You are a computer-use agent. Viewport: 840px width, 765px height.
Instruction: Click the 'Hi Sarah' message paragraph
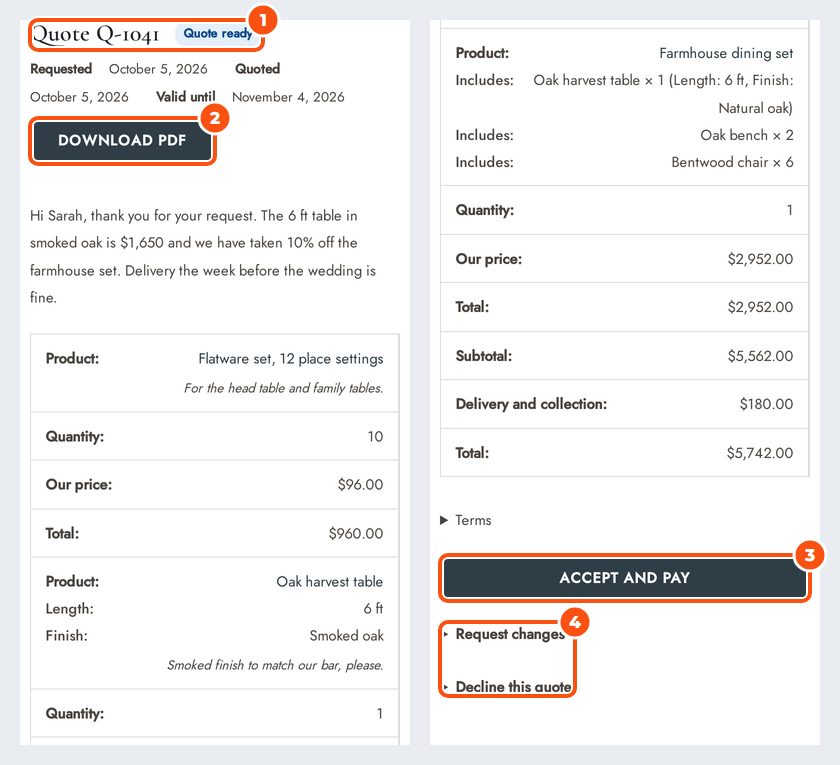[204, 257]
